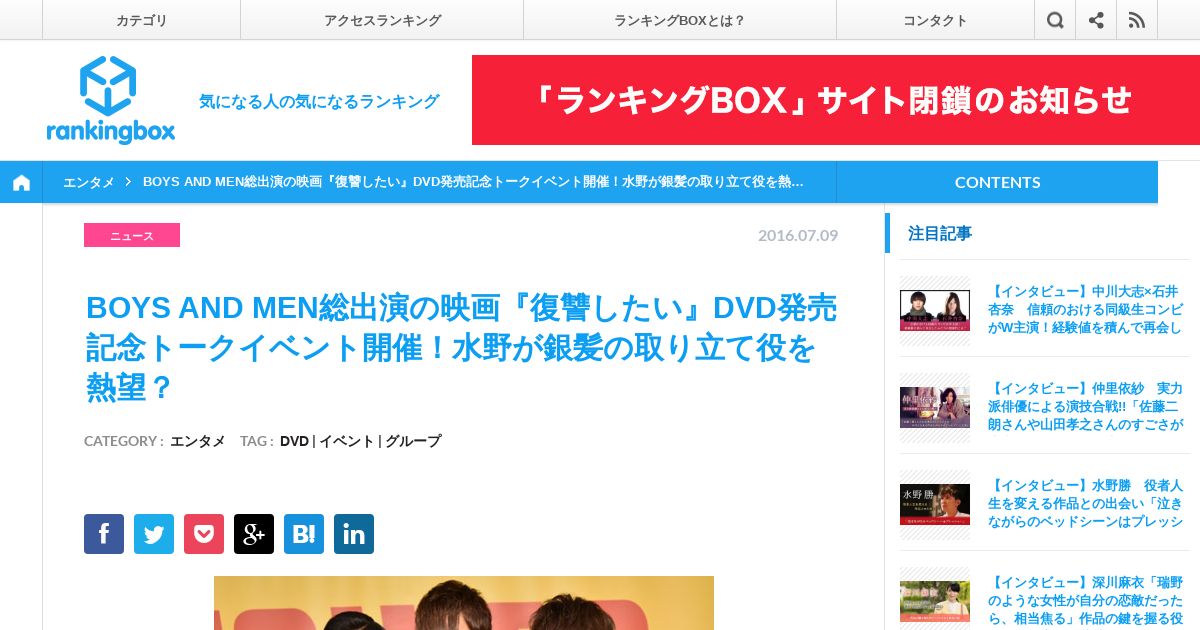Click the tagline 気になる人の気になるランキング
The width and height of the screenshot is (1200, 630).
(319, 101)
